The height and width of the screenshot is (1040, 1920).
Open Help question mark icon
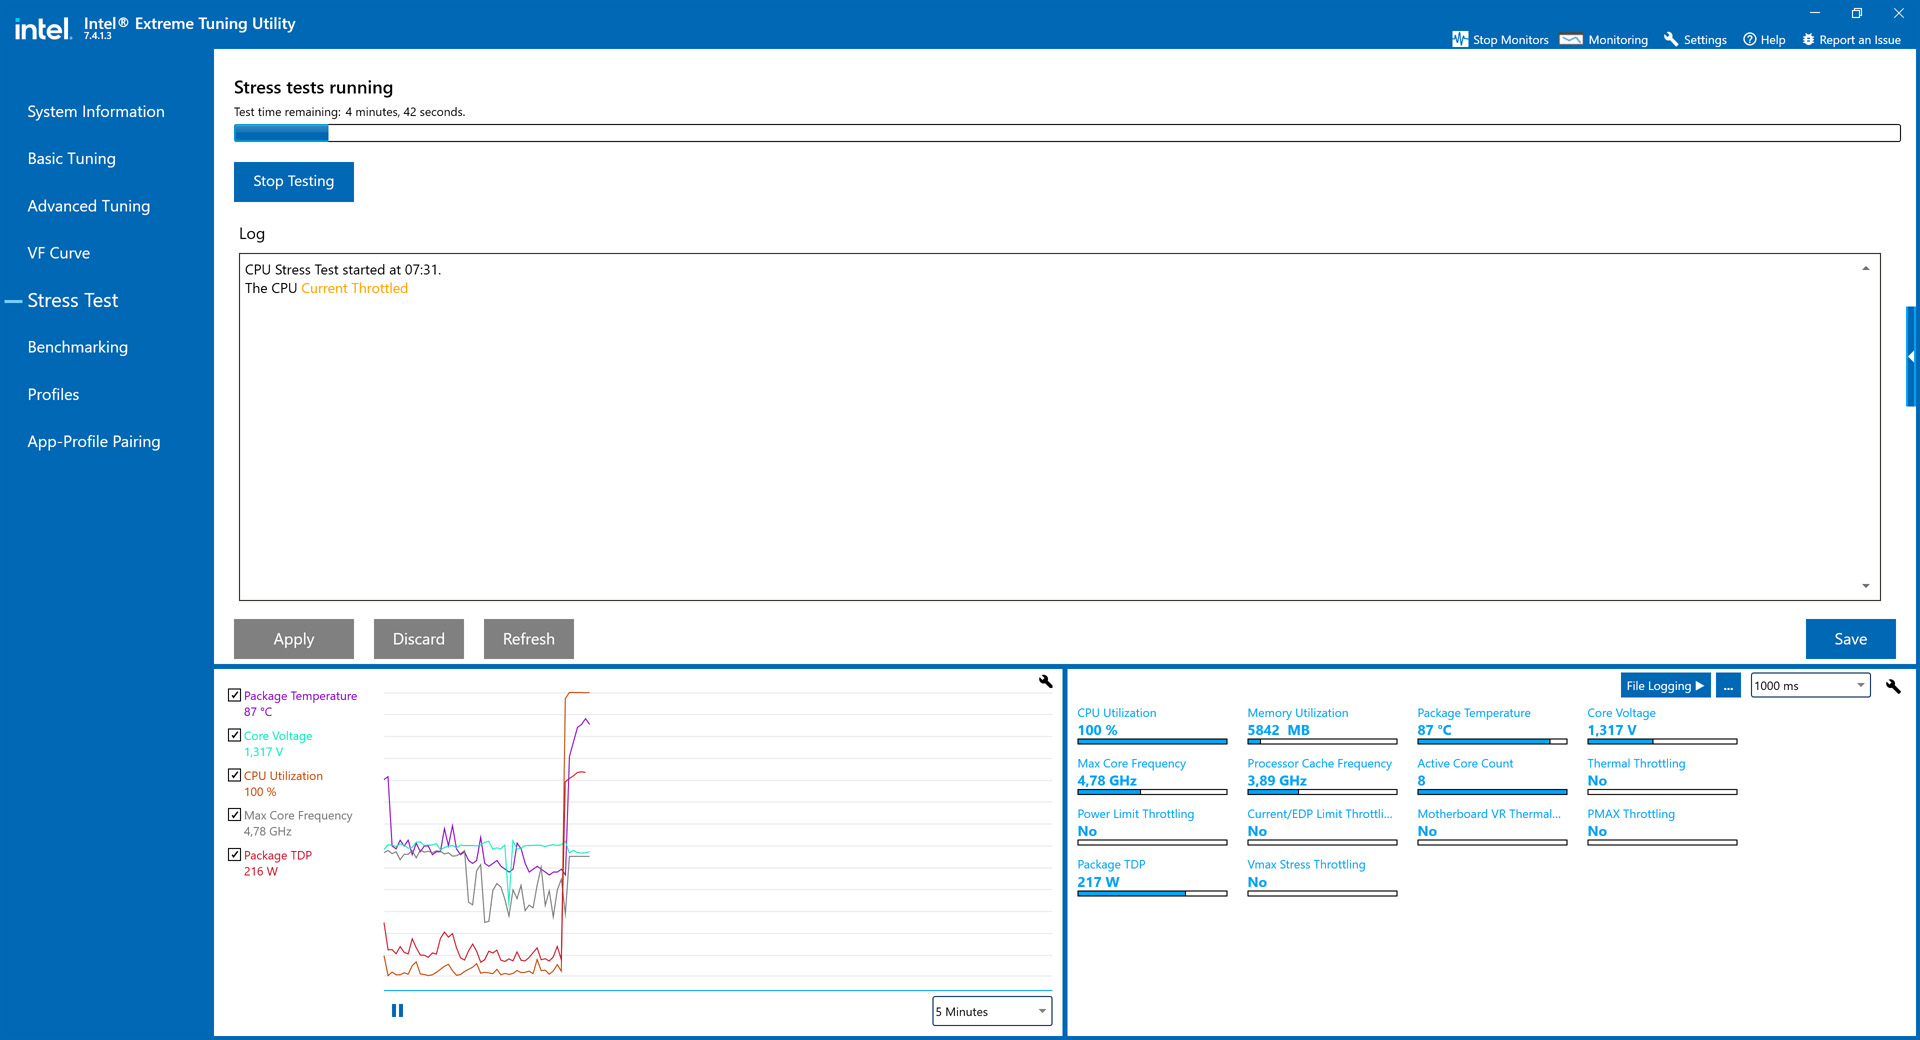click(x=1749, y=39)
